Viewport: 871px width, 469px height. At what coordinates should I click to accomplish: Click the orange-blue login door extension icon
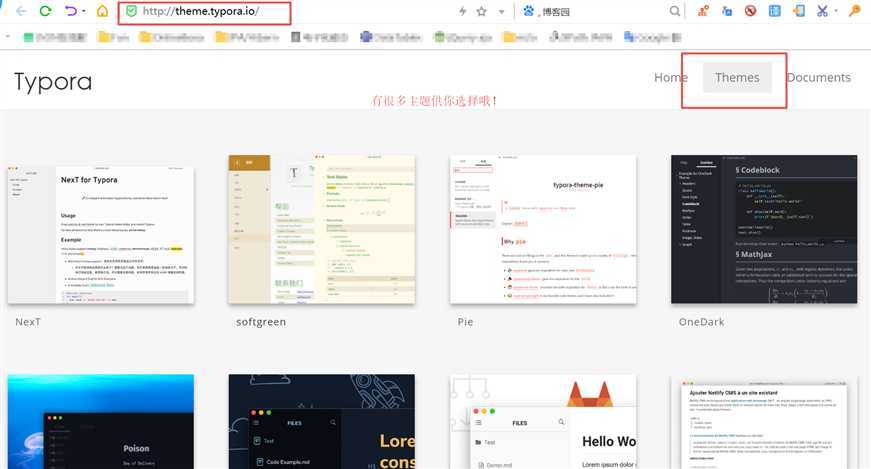(x=799, y=11)
